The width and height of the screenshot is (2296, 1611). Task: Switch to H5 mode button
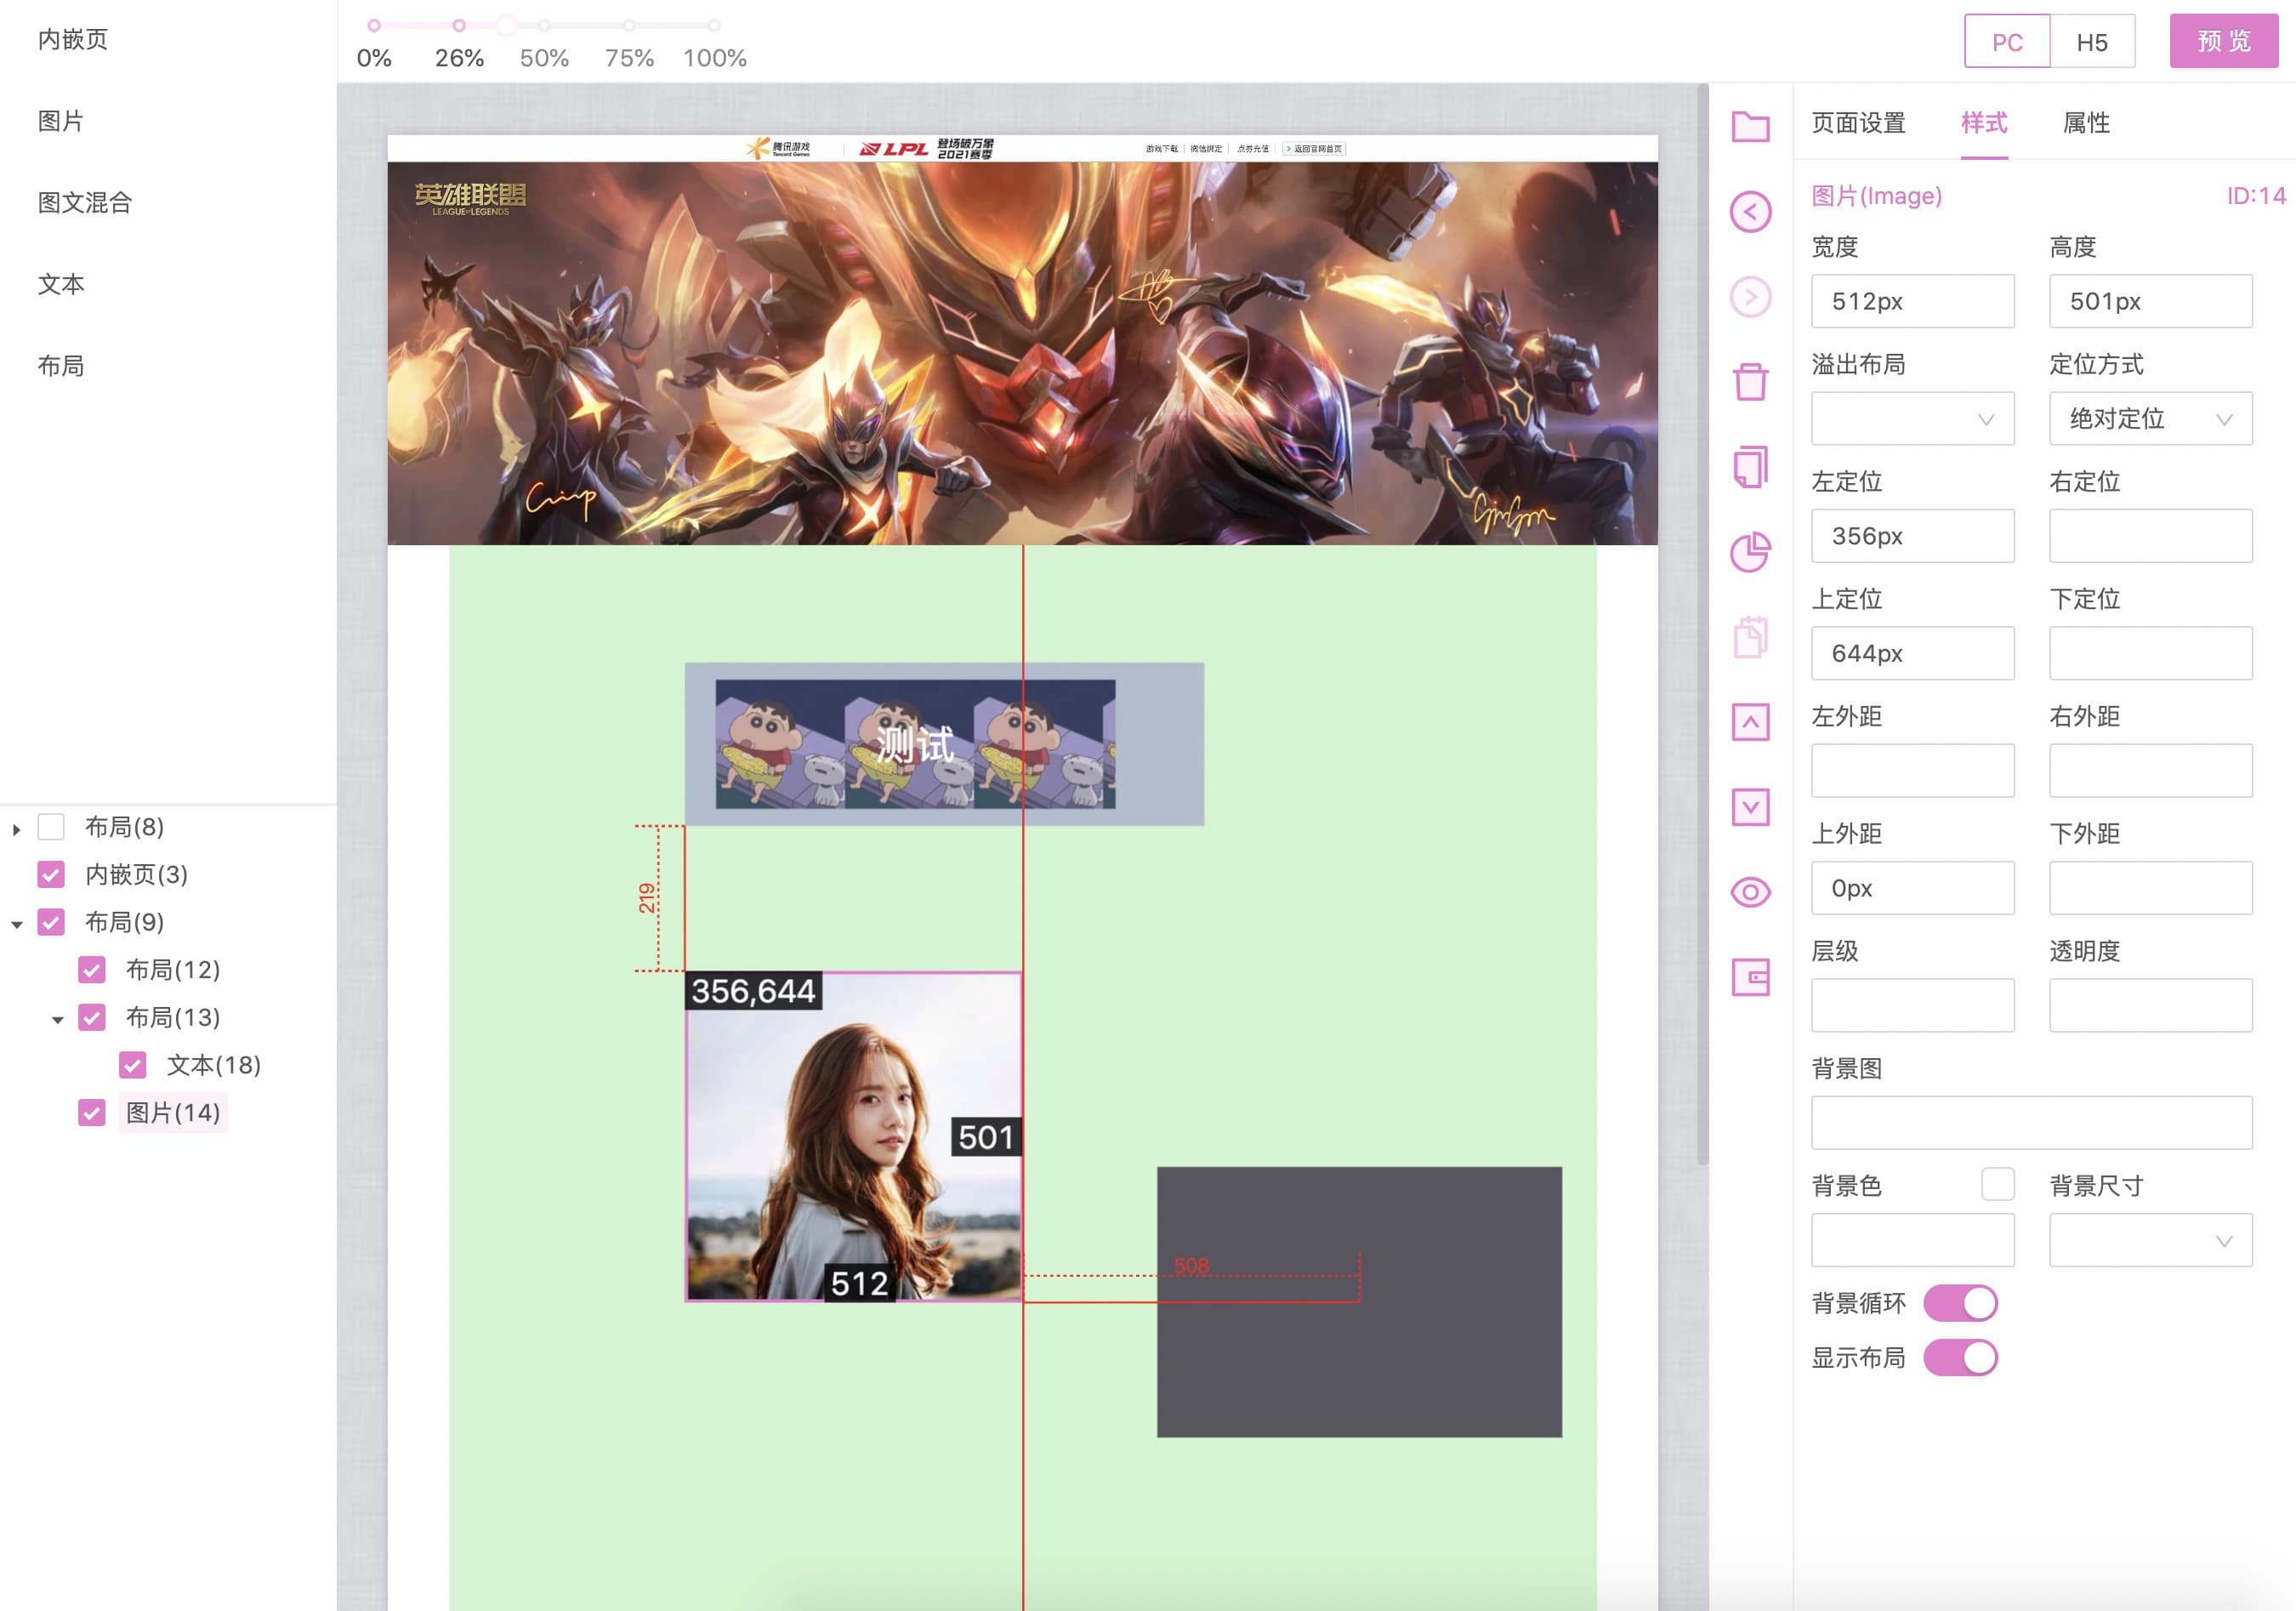(2091, 42)
